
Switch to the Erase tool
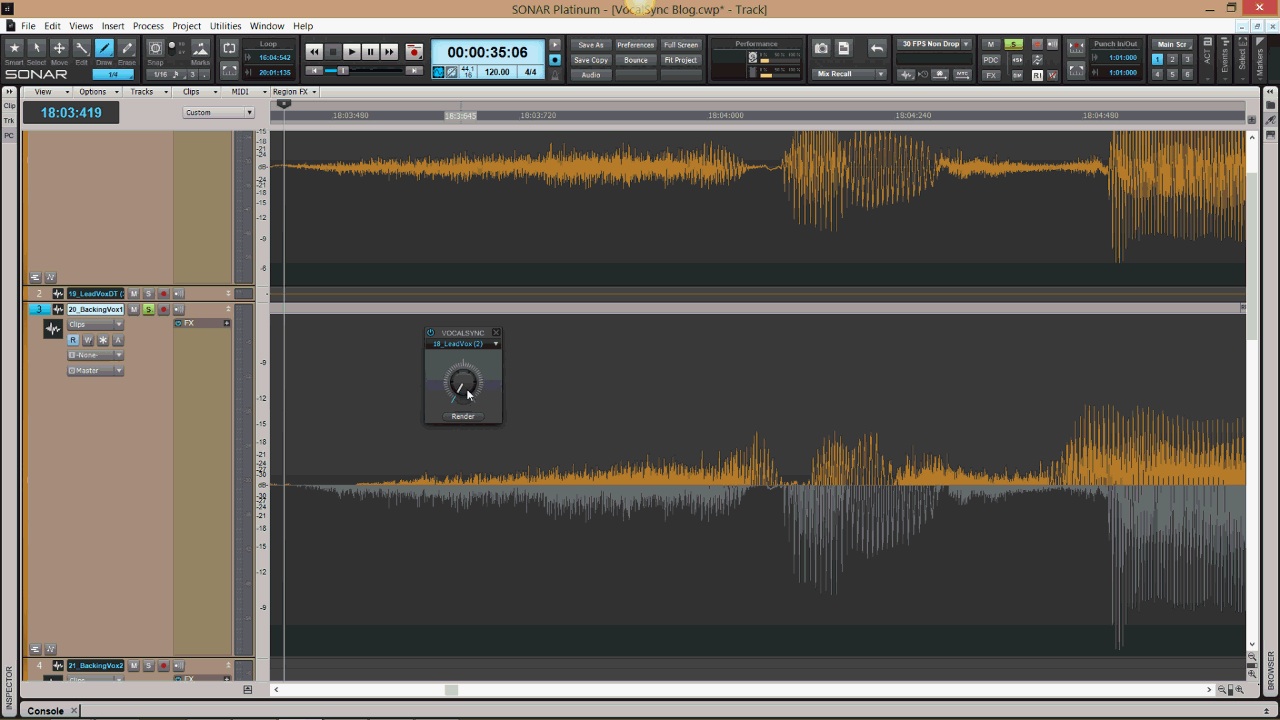(x=127, y=48)
